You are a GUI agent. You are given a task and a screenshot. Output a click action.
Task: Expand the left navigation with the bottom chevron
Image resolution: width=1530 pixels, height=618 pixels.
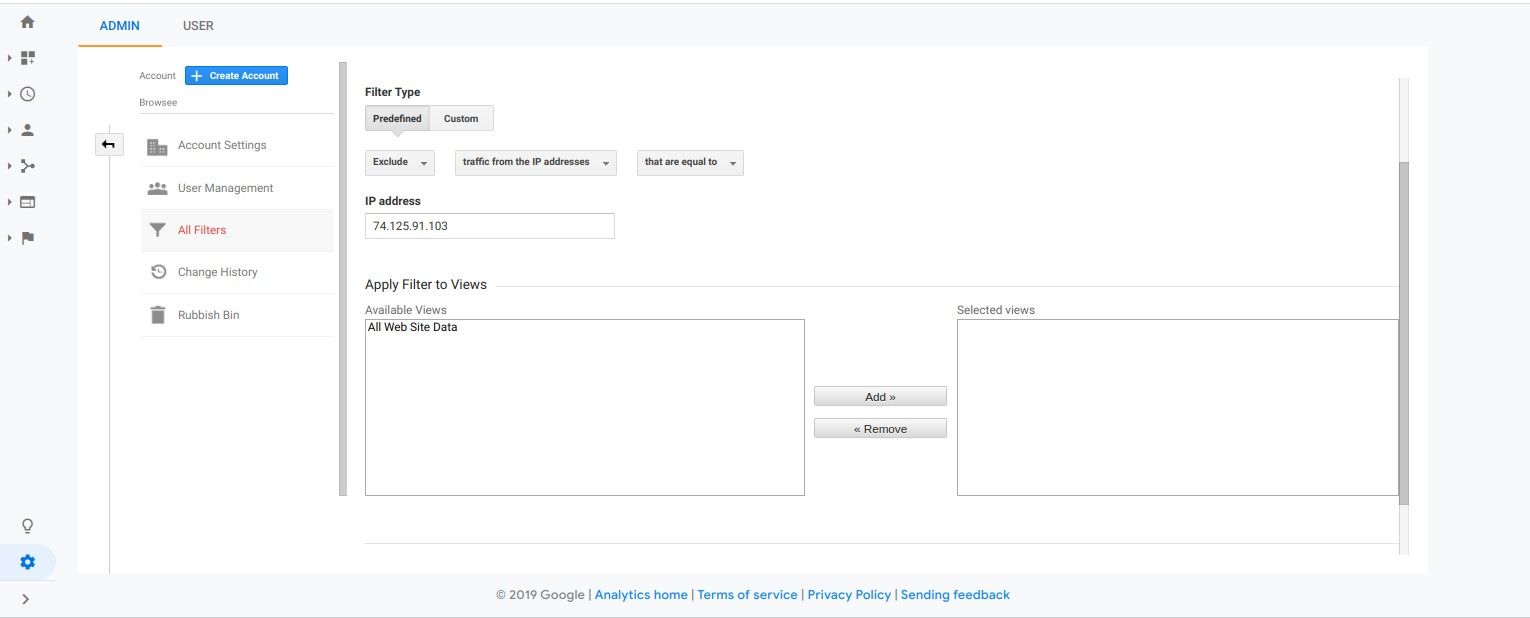(26, 599)
